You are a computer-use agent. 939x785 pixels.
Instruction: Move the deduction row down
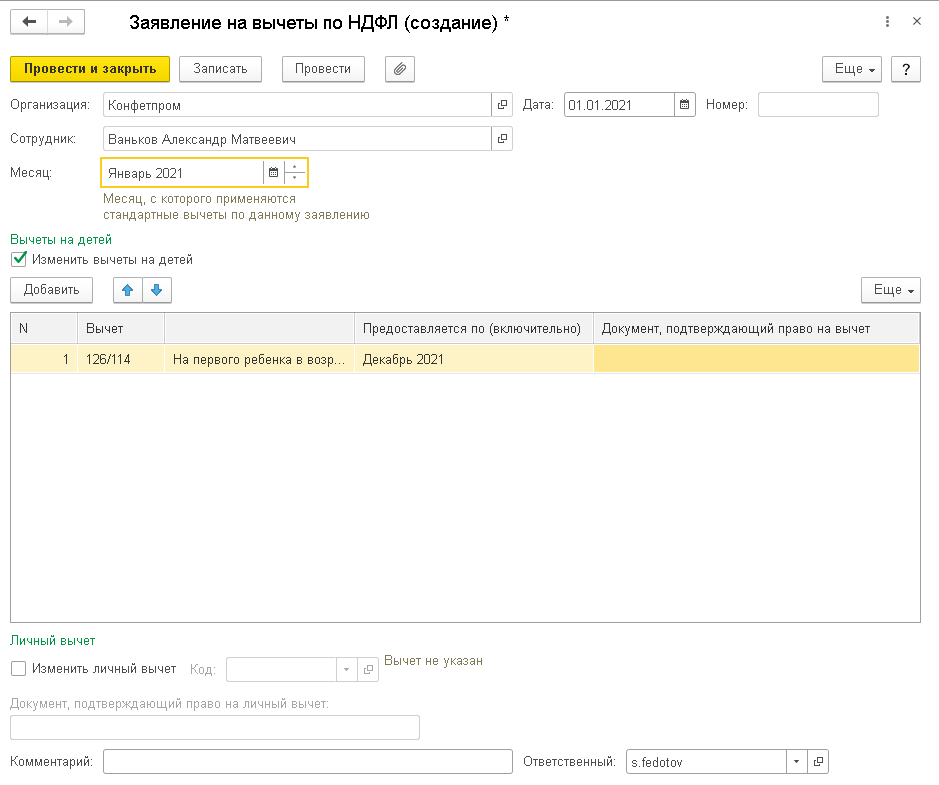pos(157,290)
